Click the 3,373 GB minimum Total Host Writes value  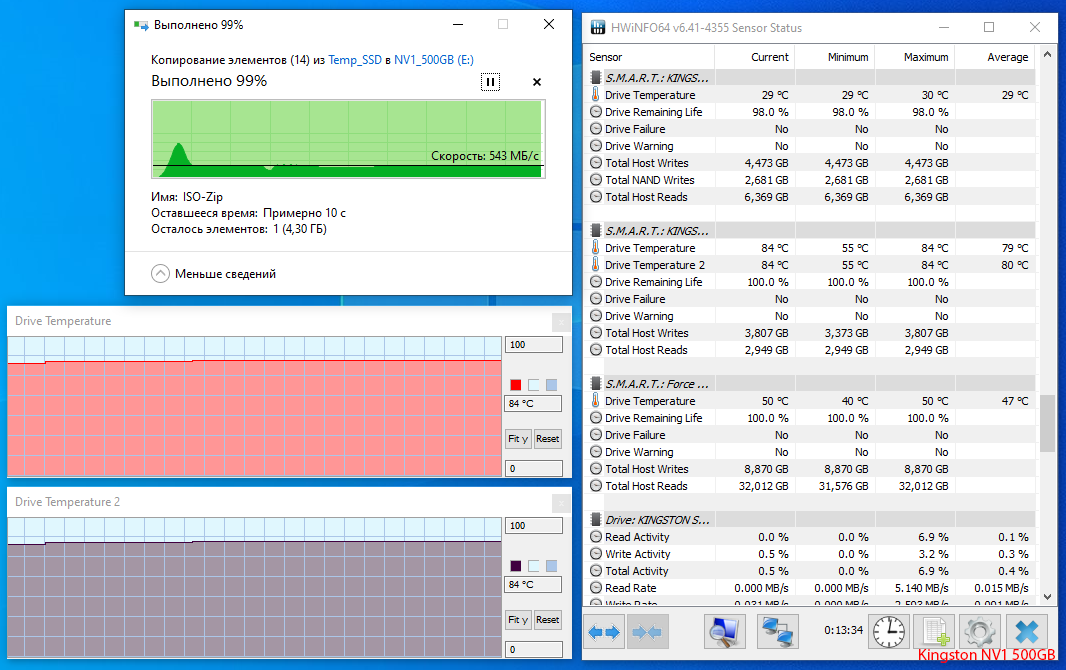click(846, 333)
